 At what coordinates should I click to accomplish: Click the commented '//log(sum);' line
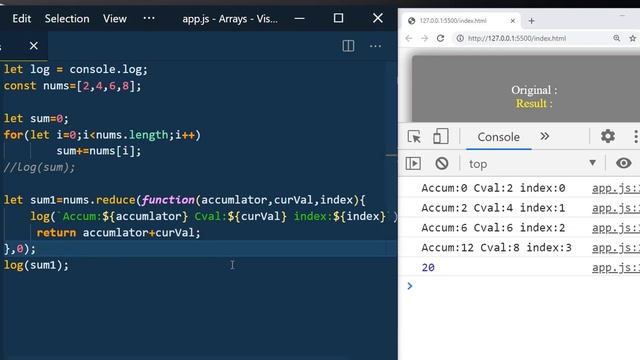pyautogui.click(x=39, y=167)
